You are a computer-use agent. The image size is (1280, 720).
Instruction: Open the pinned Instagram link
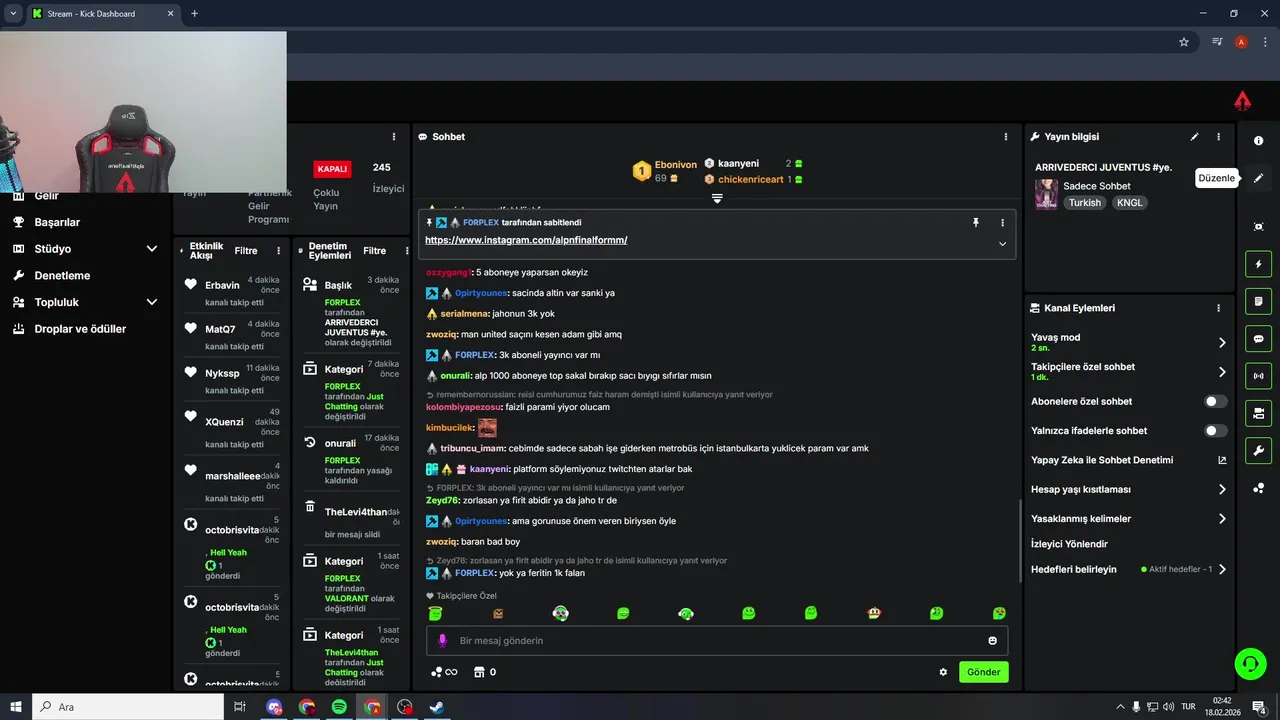tap(526, 240)
